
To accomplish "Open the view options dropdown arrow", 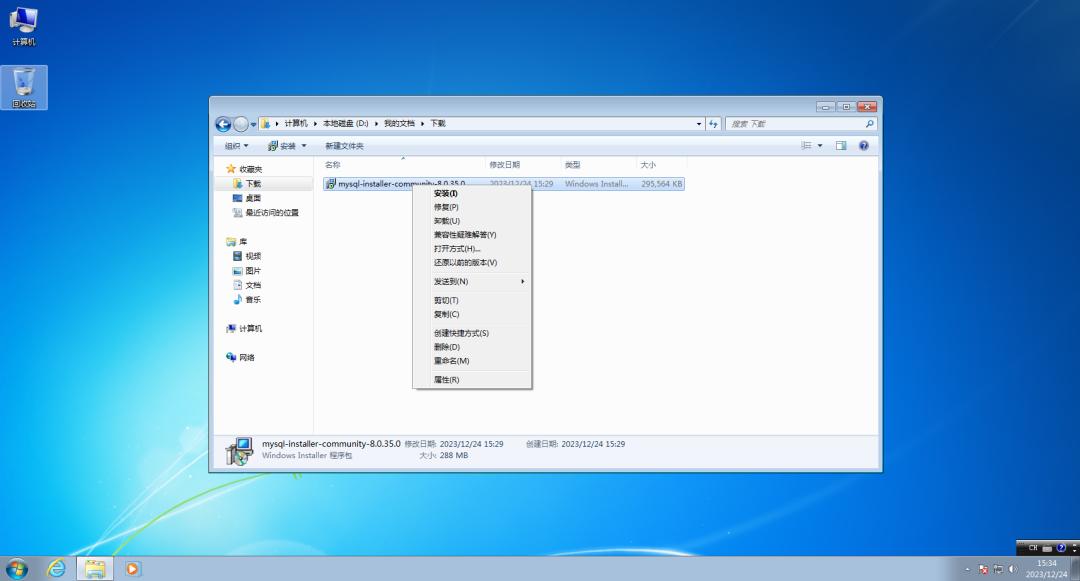I will pyautogui.click(x=820, y=146).
